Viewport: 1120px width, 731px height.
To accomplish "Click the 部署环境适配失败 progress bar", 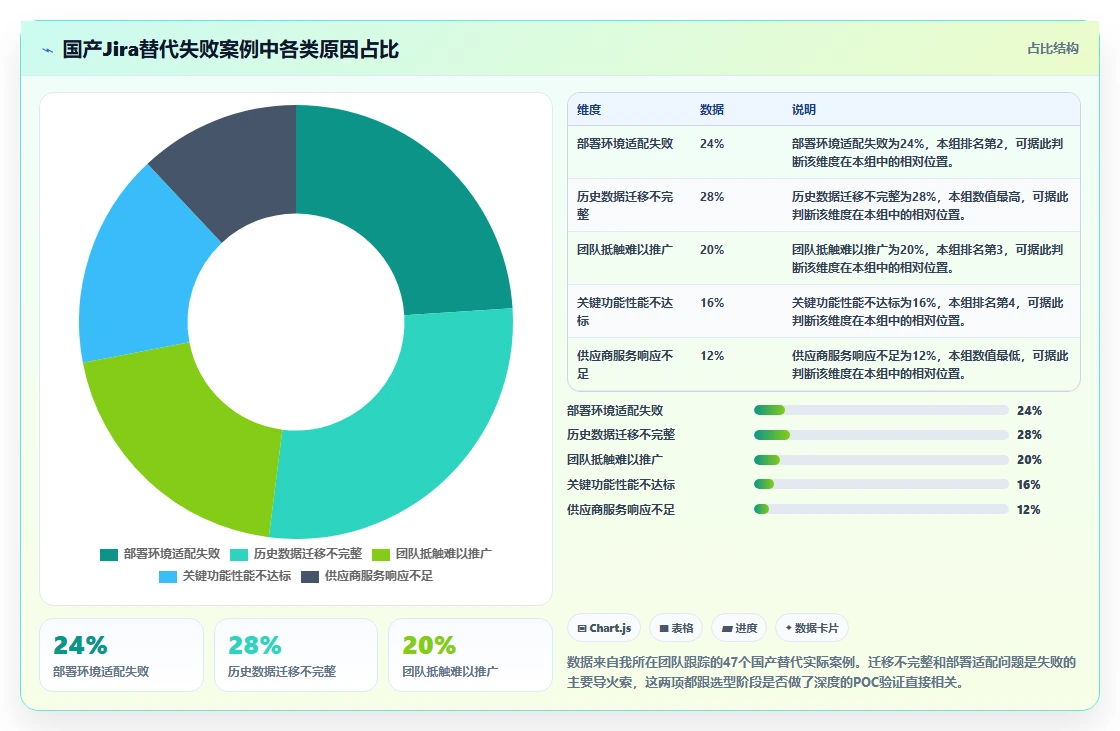I will click(x=881, y=410).
